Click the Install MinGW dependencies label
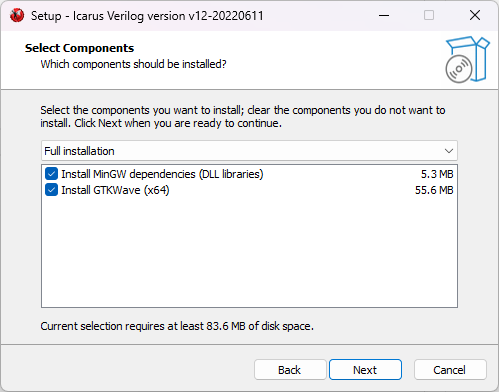The image size is (499, 392). point(162,174)
